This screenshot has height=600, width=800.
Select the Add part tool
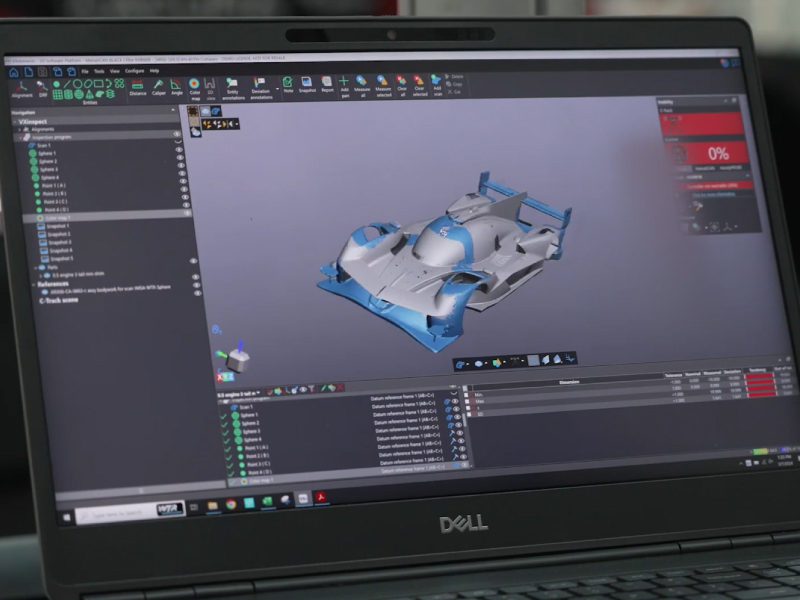(x=344, y=82)
